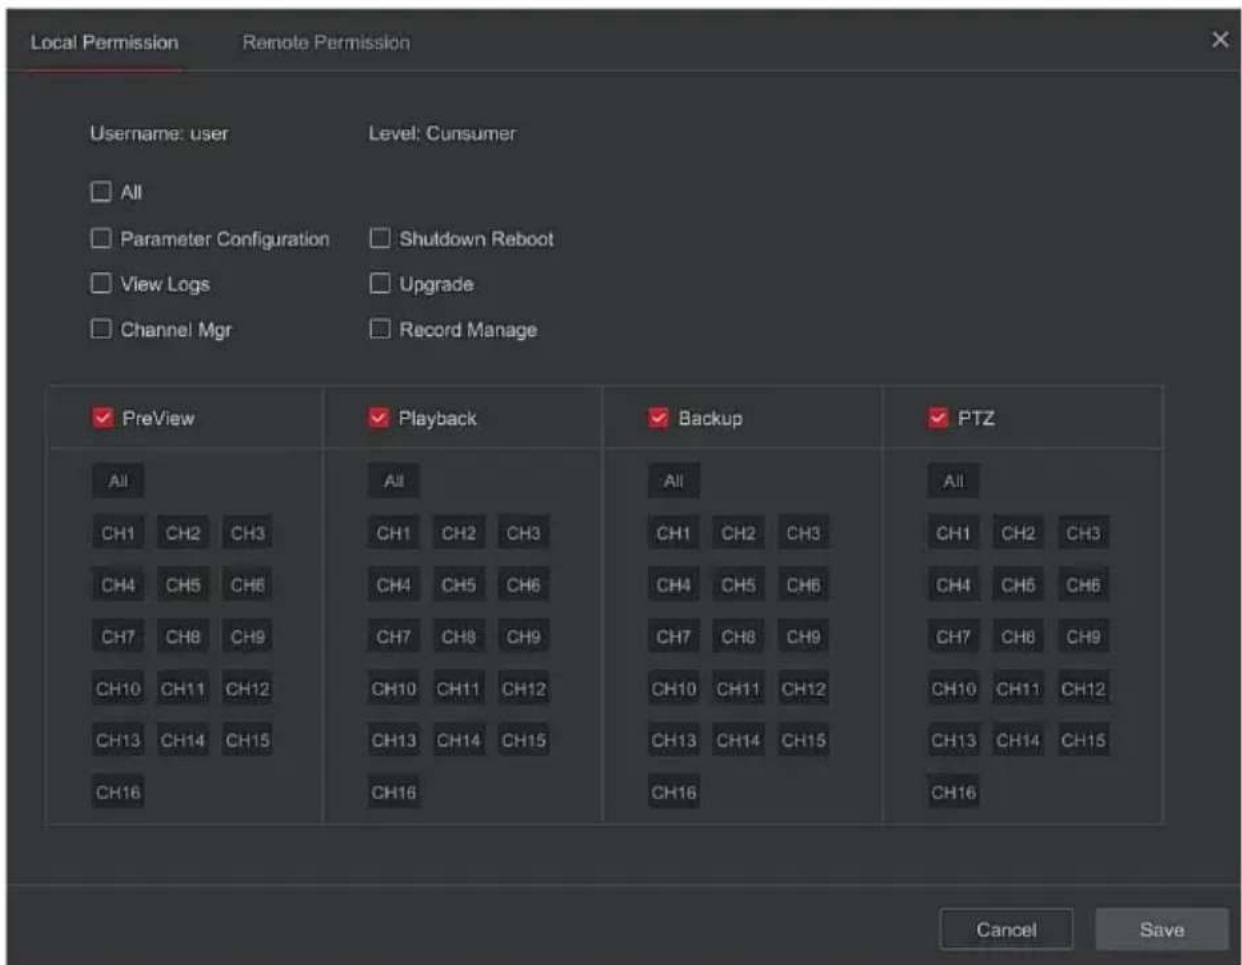Switch to the Remote Permission tab

[x=326, y=42]
